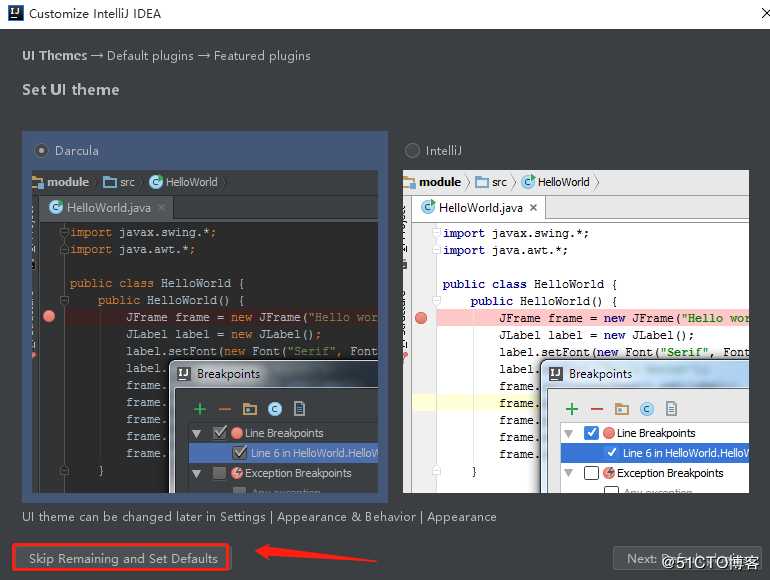
Task: Click Breakpoints dialog logo icon in Darcula preview
Action: click(183, 374)
